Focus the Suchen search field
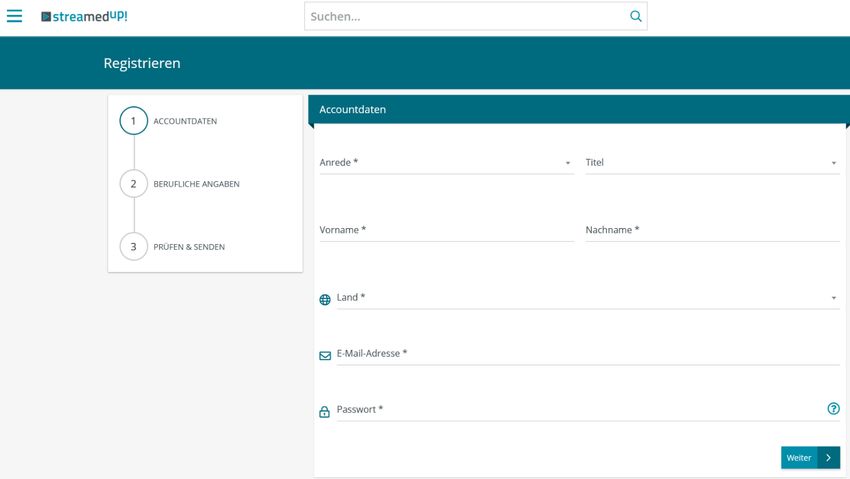This screenshot has height=479, width=850. pos(465,16)
